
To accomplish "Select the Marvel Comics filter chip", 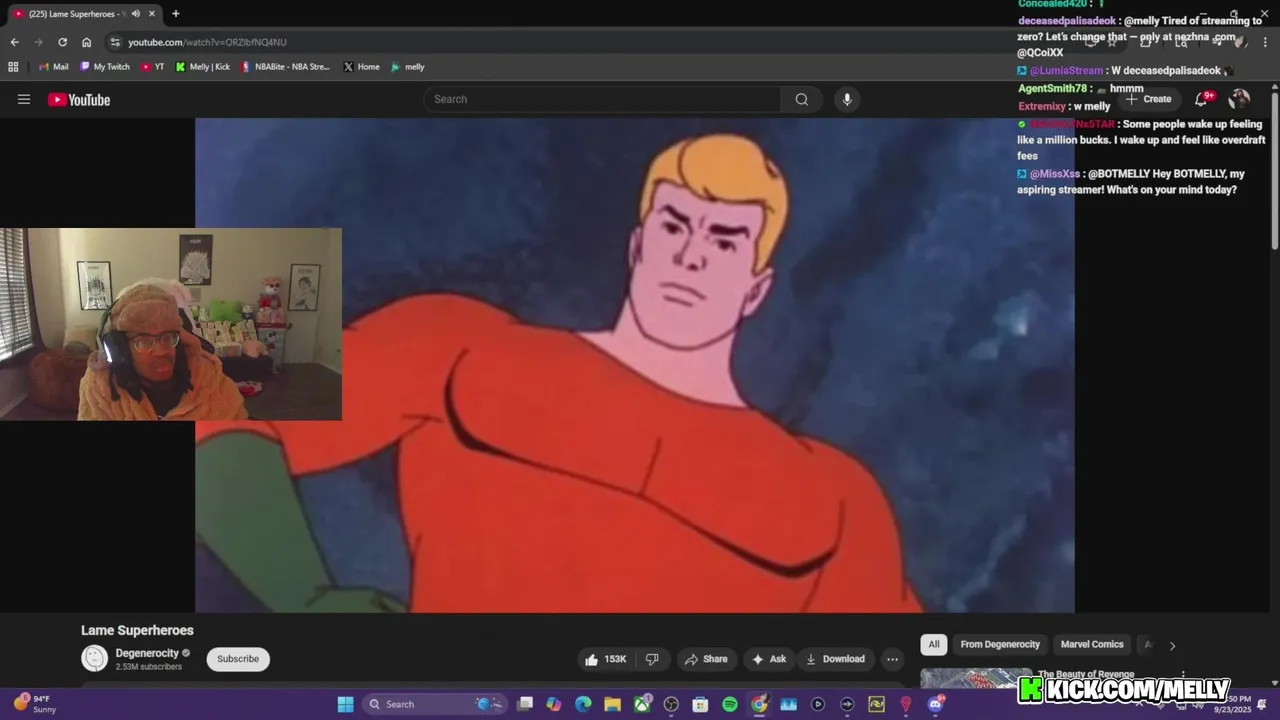I will tap(1092, 644).
